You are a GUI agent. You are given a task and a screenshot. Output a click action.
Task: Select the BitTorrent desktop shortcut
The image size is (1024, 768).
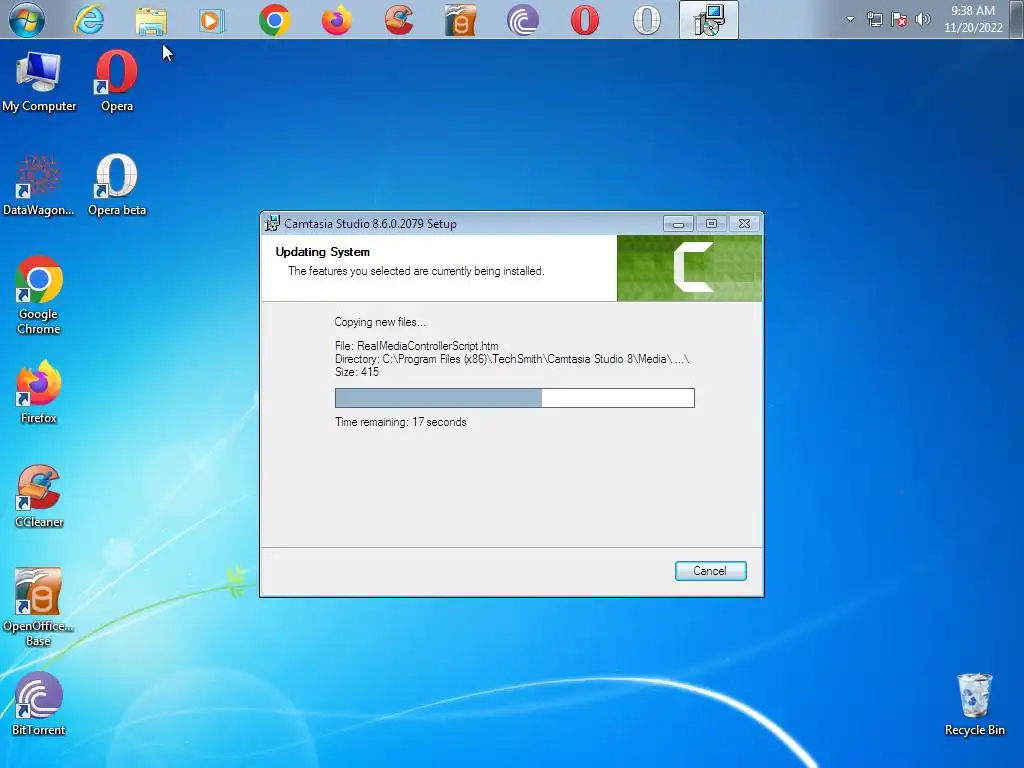[39, 705]
